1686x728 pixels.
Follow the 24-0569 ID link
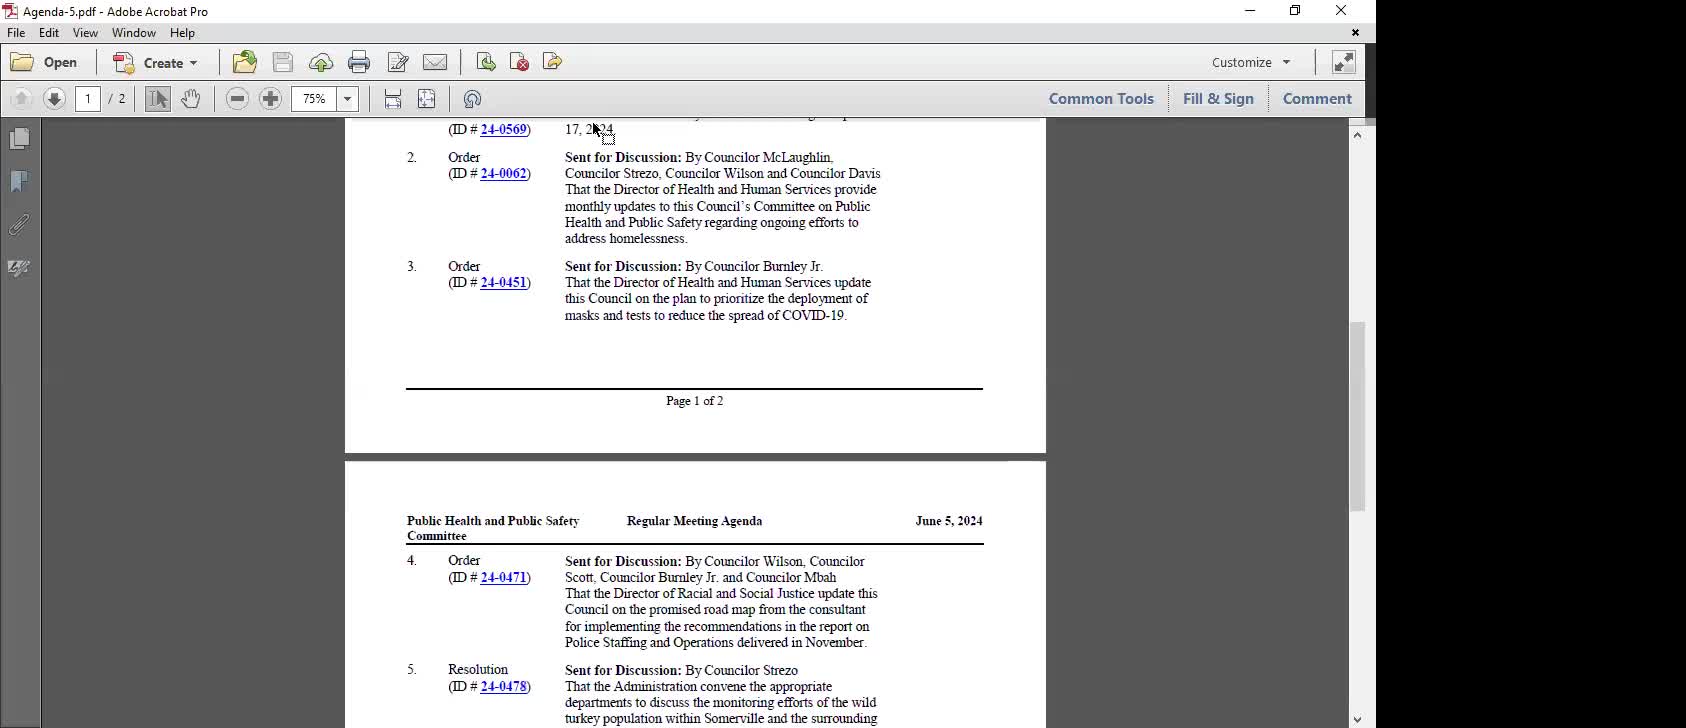[503, 129]
